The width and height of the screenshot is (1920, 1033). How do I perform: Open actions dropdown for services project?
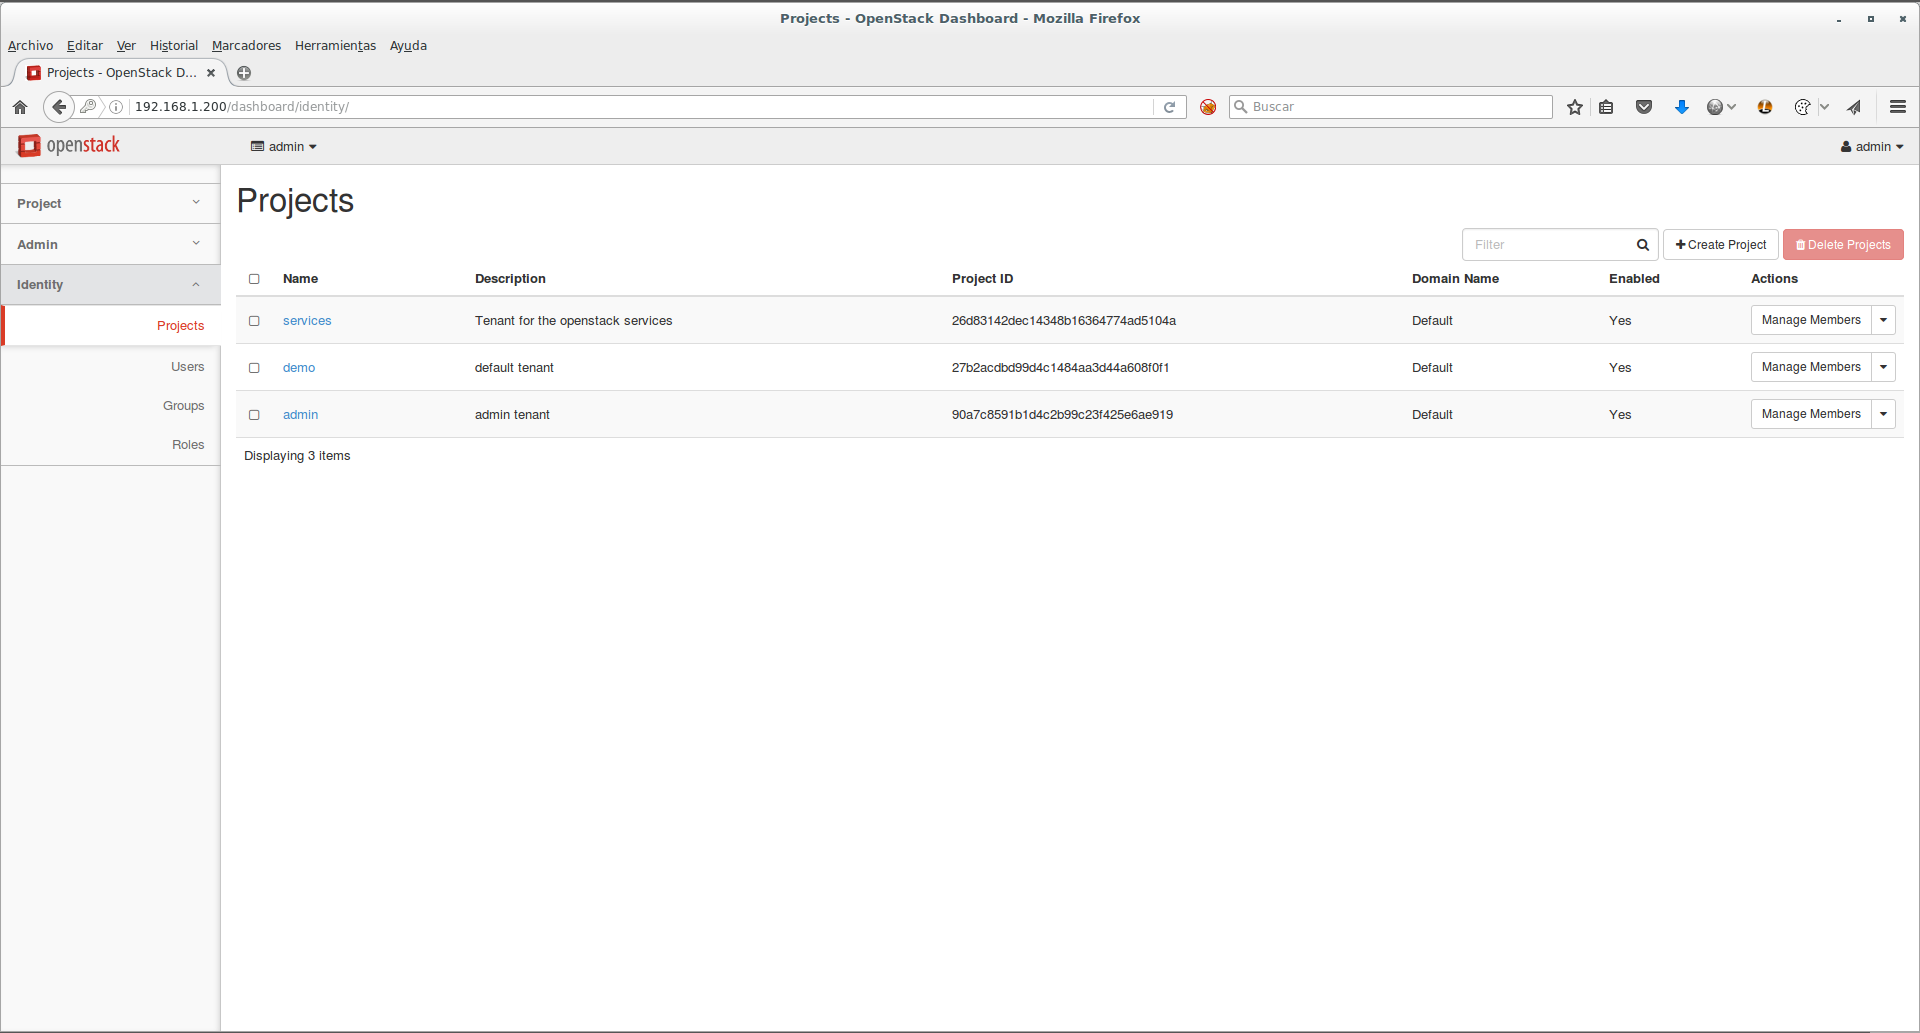pos(1883,320)
